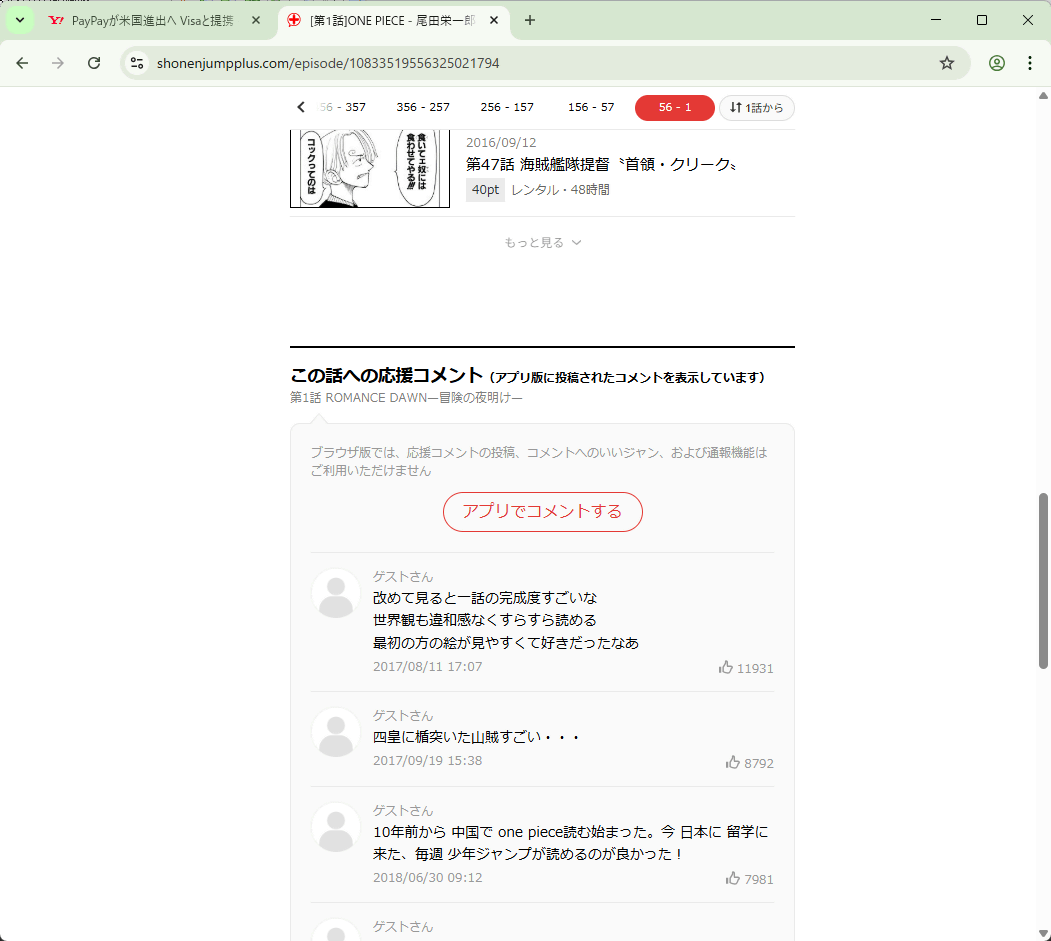
Task: Click the この話への応援コメント heading
Action: coord(387,375)
